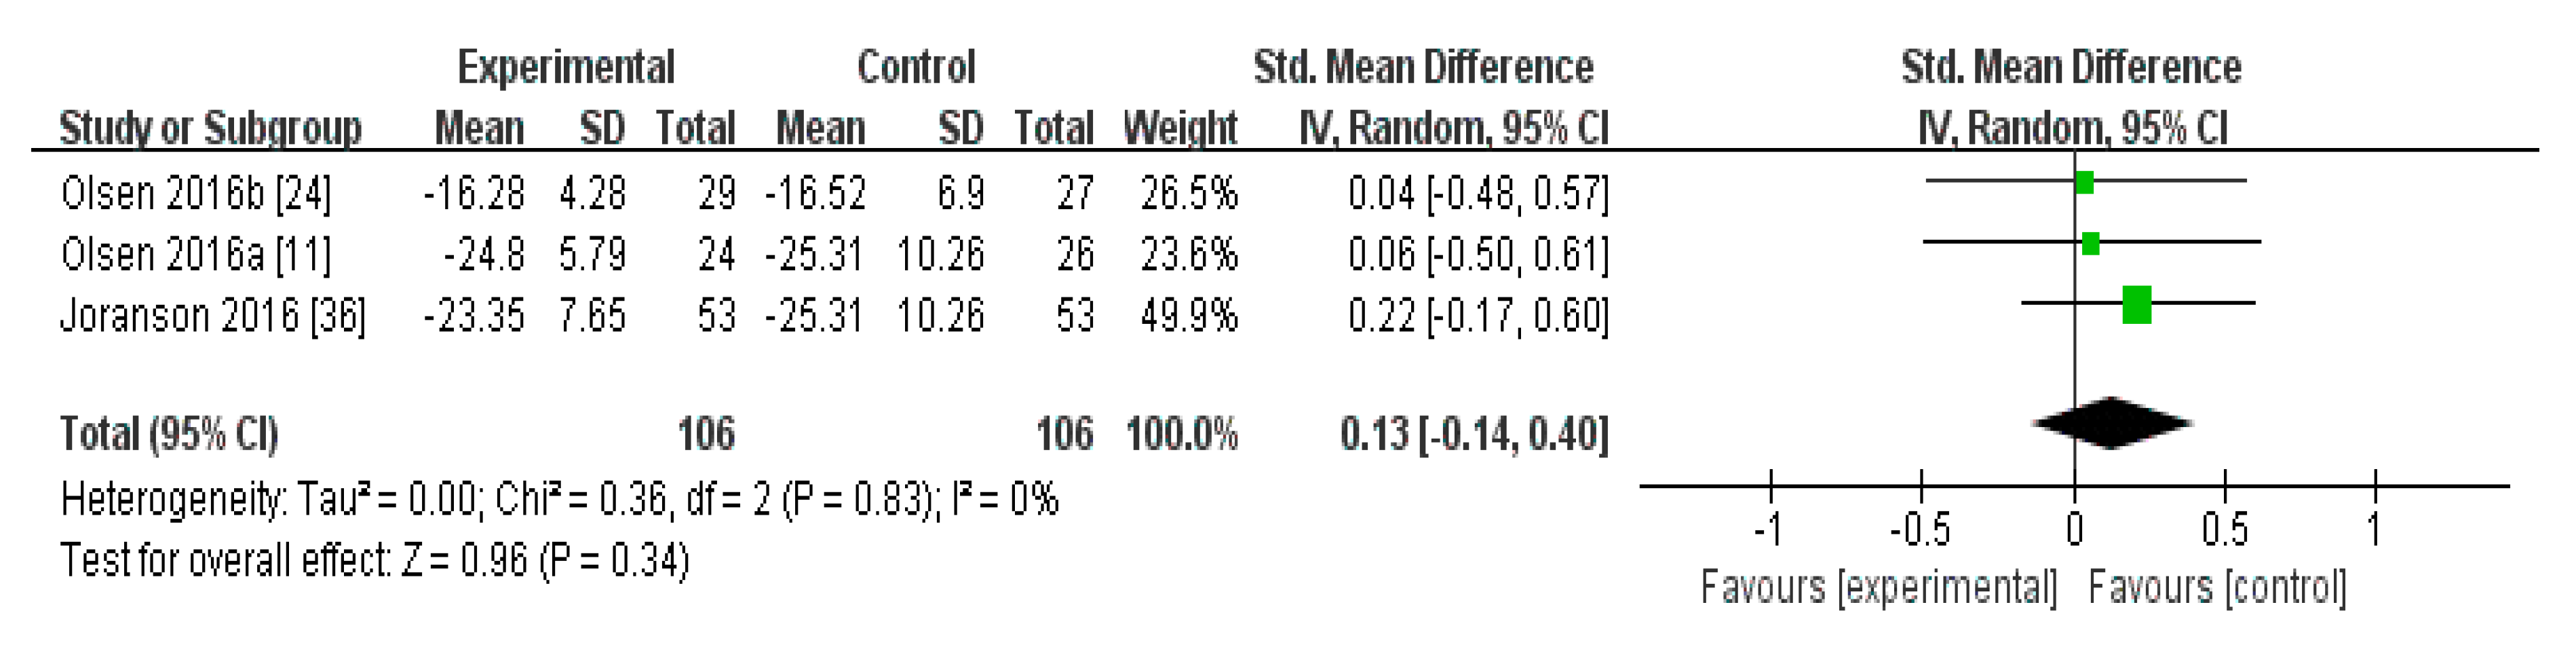Click the green square for Olsen 2016b

pos(2084,183)
